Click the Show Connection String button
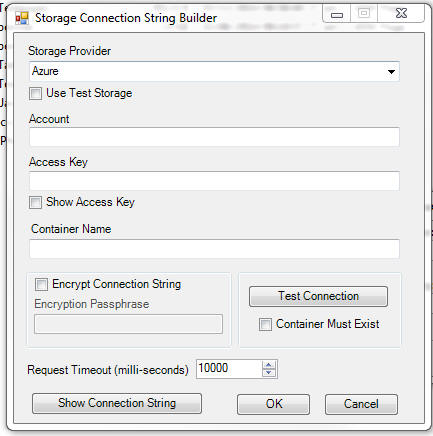This screenshot has height=436, width=433. [117, 403]
